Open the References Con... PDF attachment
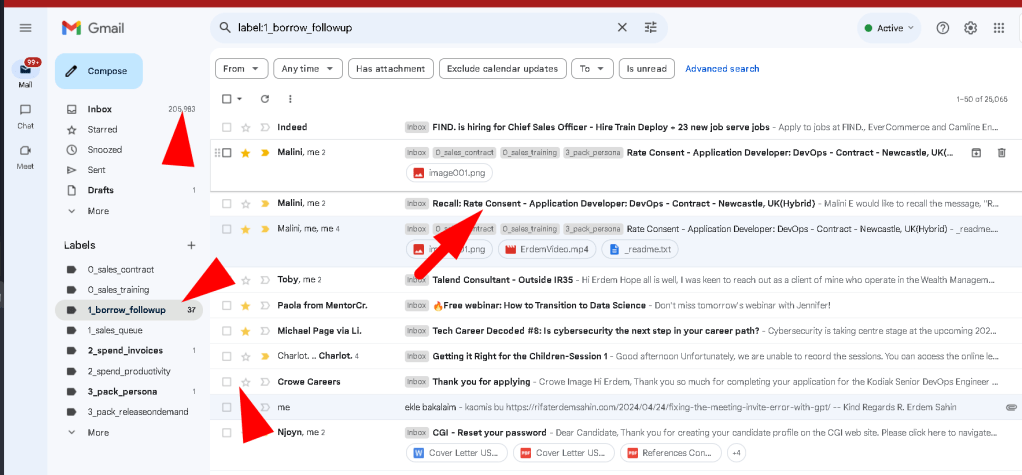This screenshot has width=1022, height=475. coord(671,453)
